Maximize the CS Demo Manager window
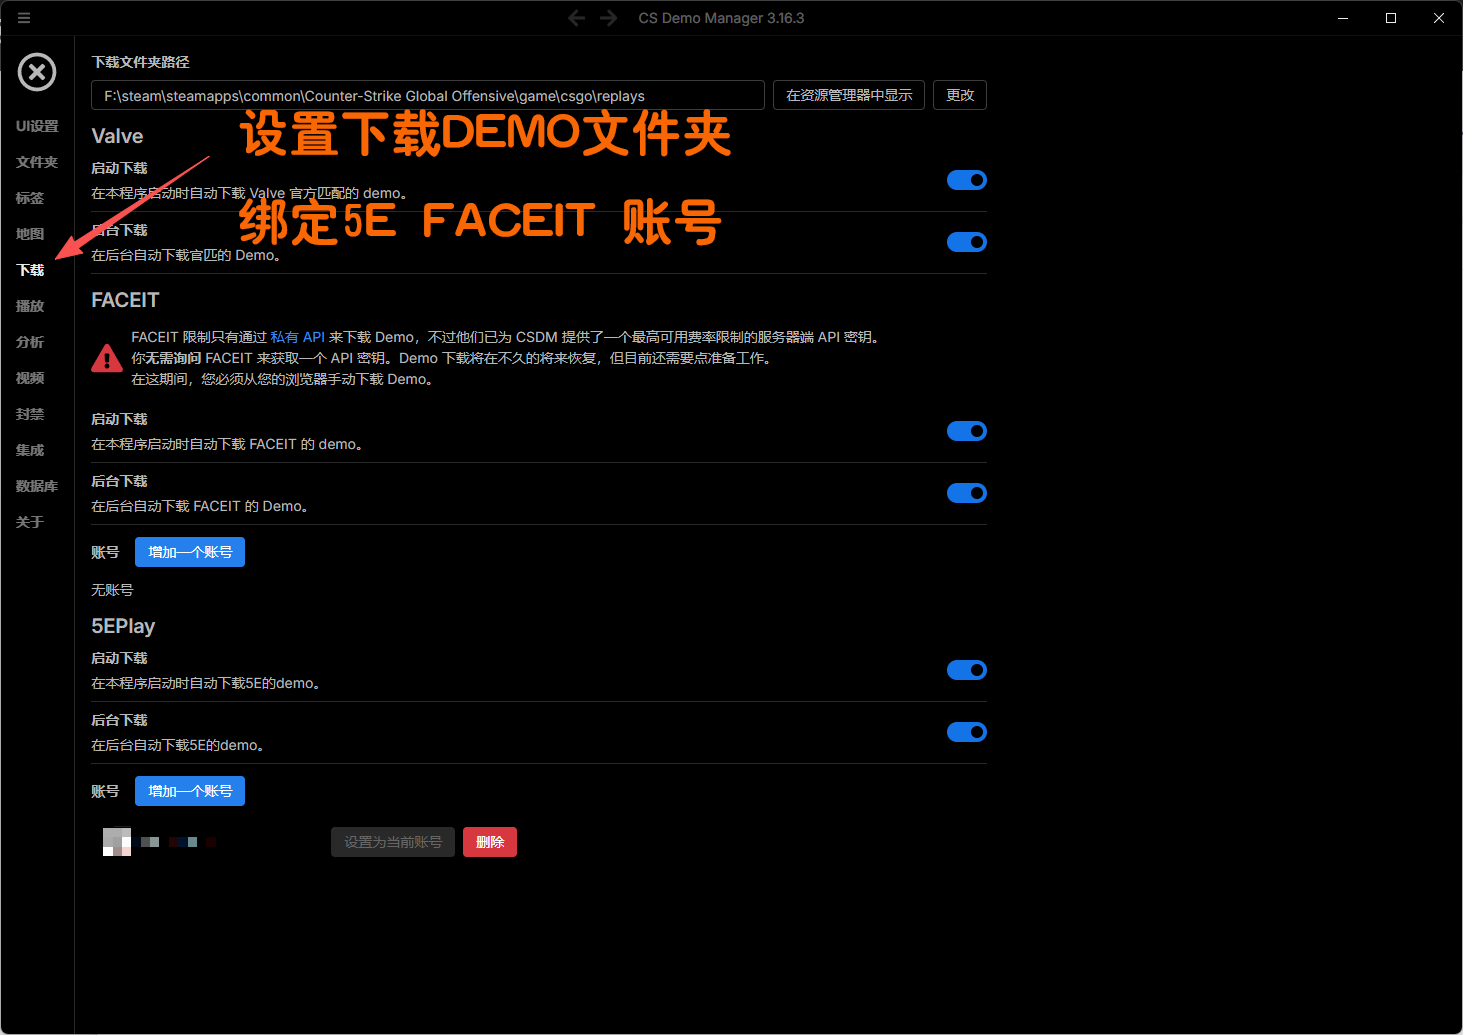This screenshot has width=1463, height=1035. (x=1390, y=18)
